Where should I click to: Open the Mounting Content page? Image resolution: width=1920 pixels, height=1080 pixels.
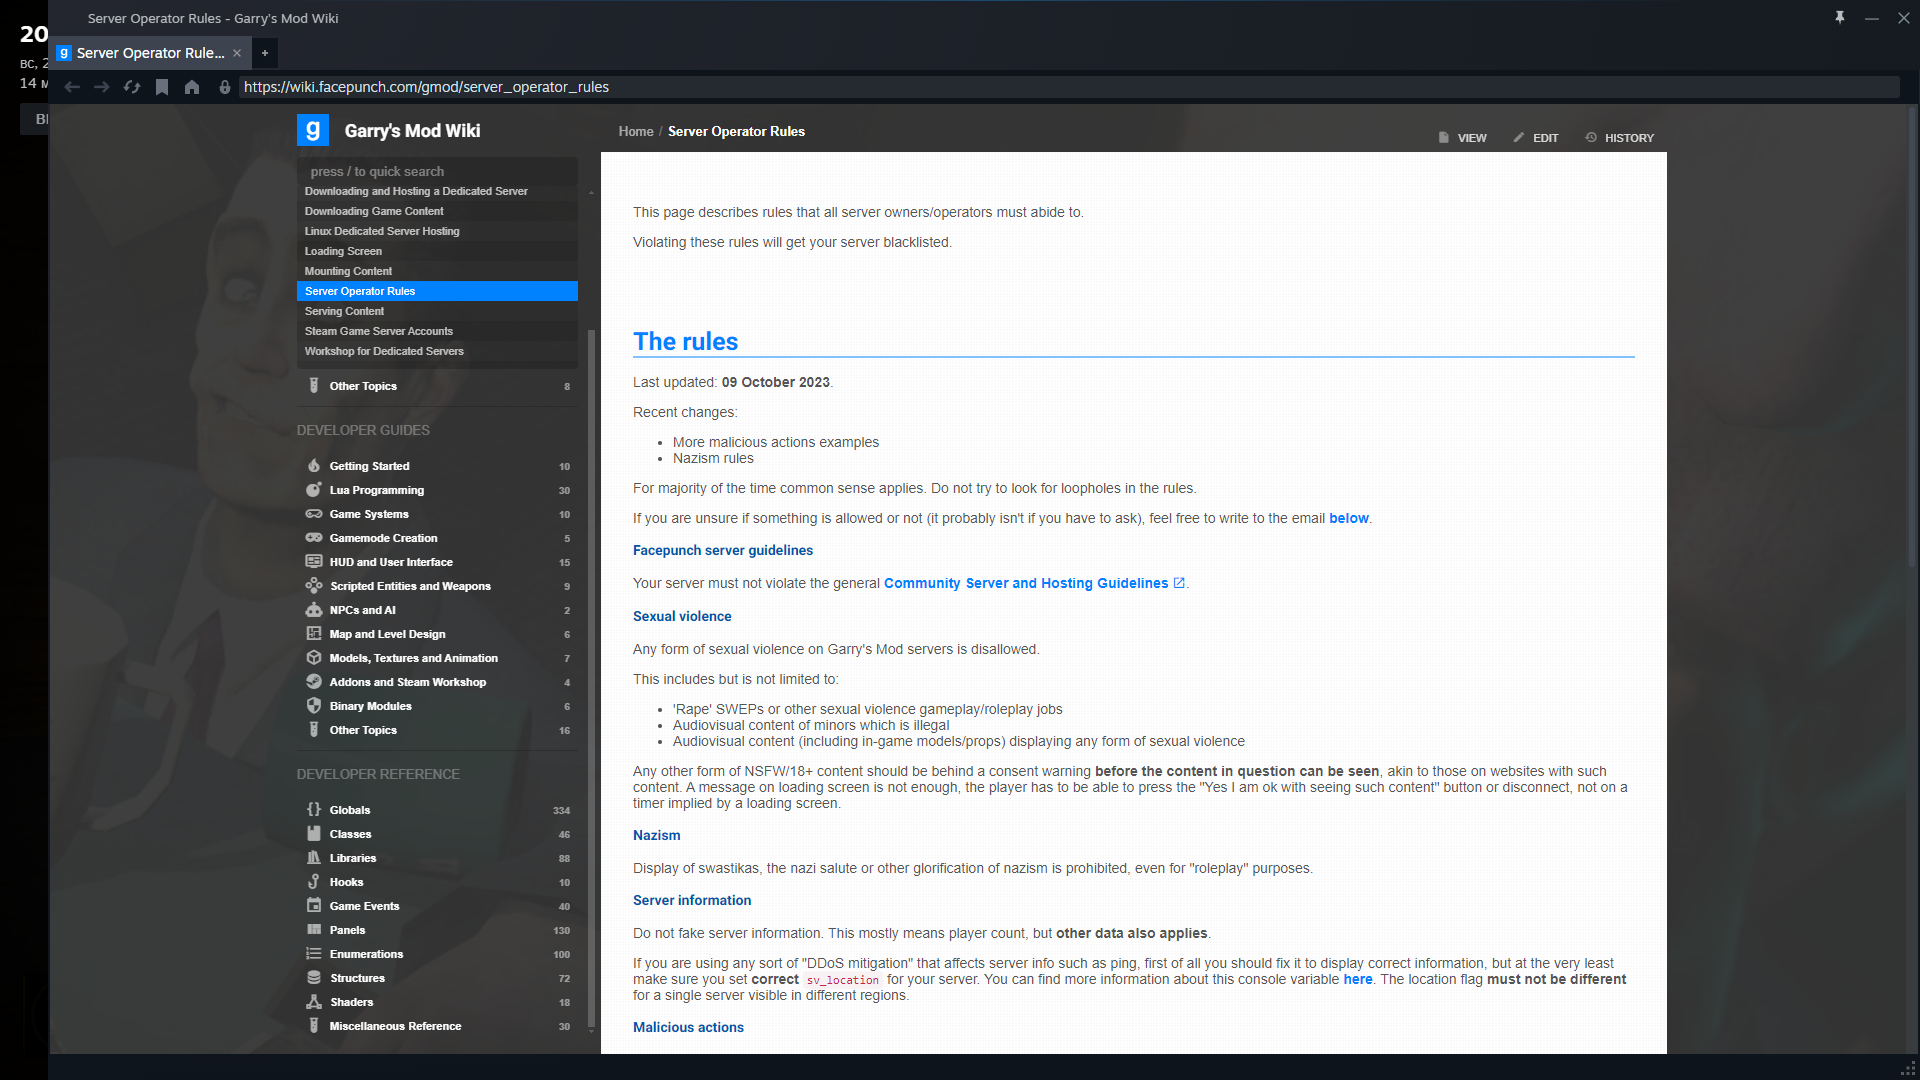(437, 271)
